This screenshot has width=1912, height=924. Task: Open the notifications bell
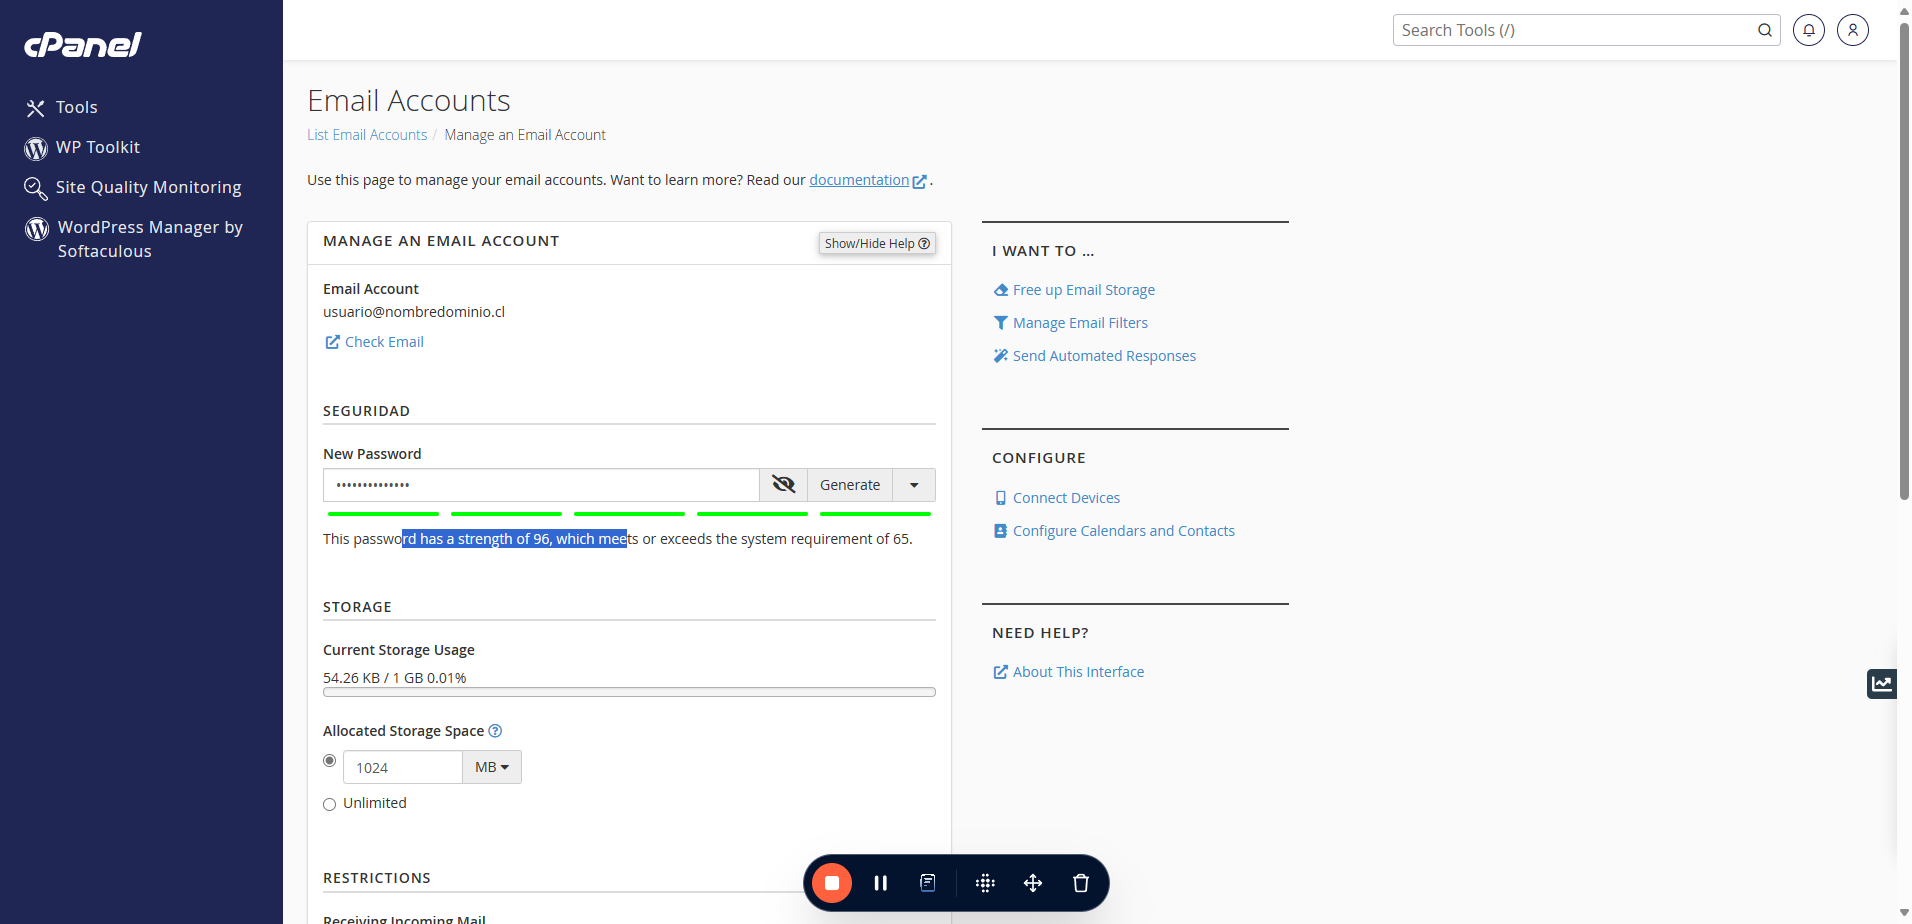coord(1809,30)
